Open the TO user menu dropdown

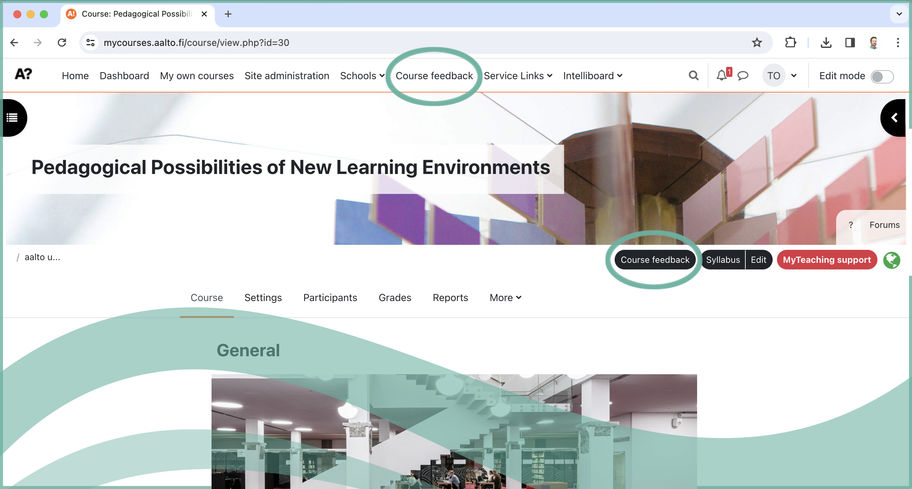tap(780, 76)
